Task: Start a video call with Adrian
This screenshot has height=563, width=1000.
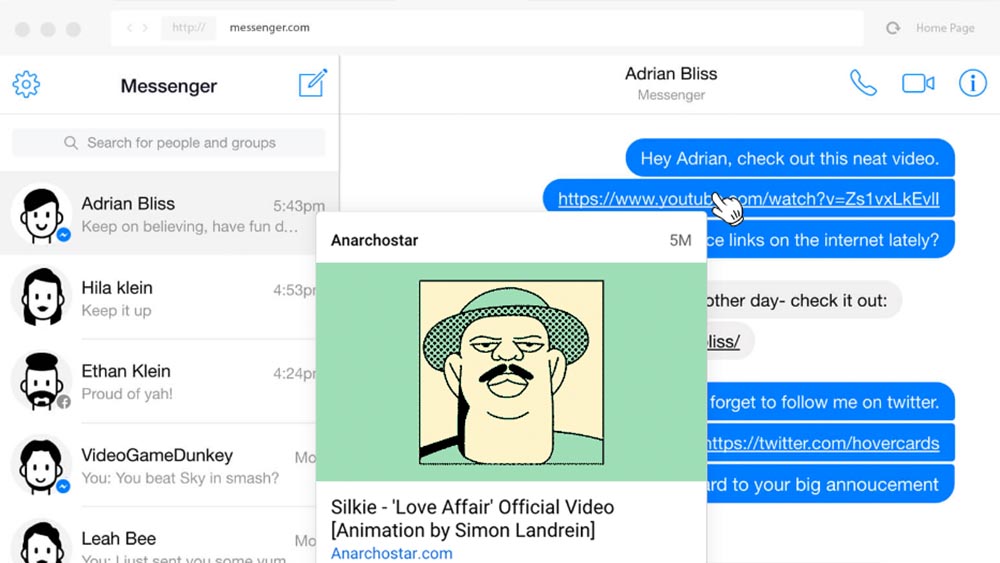Action: pos(917,83)
